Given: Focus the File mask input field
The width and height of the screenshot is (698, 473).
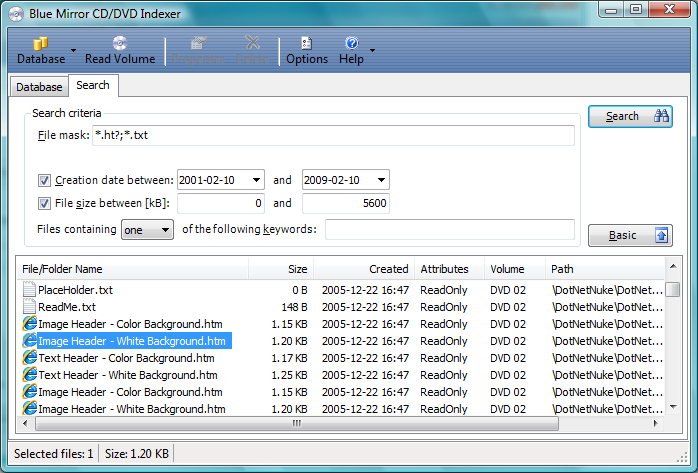Looking at the screenshot, I should (333, 135).
